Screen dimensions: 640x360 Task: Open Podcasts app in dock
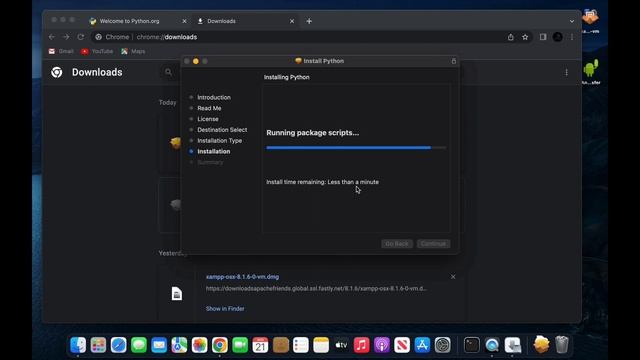tap(382, 345)
